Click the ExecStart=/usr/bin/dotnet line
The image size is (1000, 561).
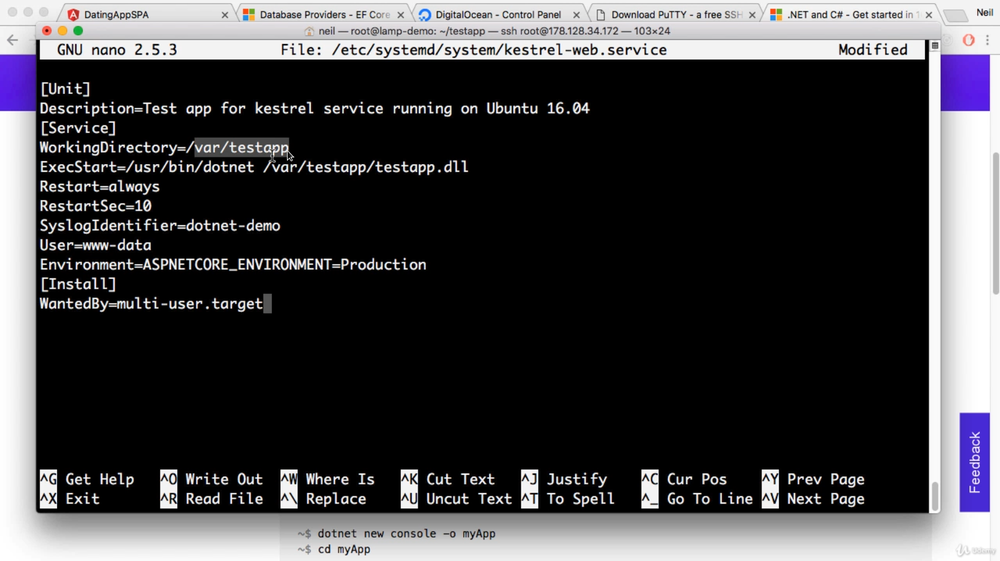pos(254,167)
